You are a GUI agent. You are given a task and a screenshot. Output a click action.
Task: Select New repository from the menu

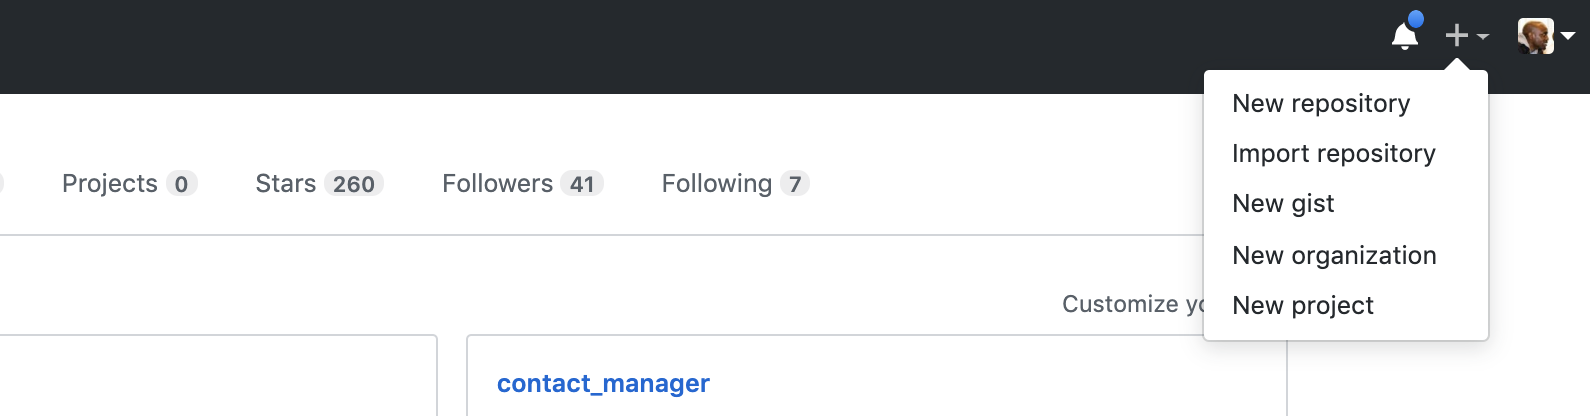1321,104
